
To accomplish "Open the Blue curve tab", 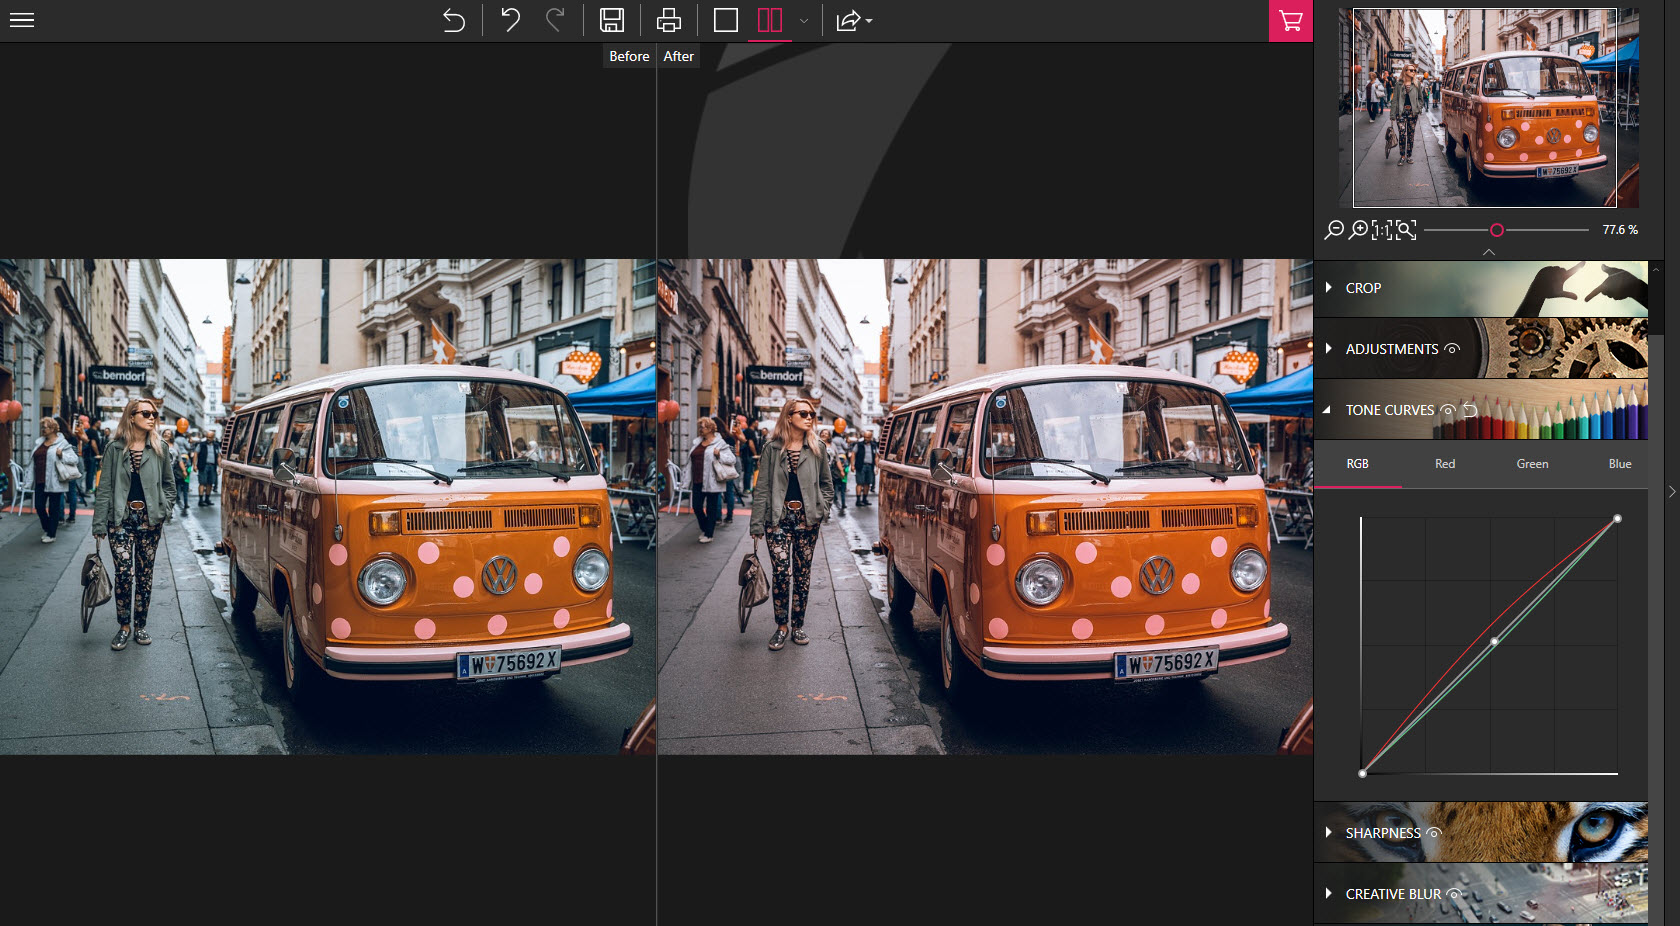I will 1619,464.
